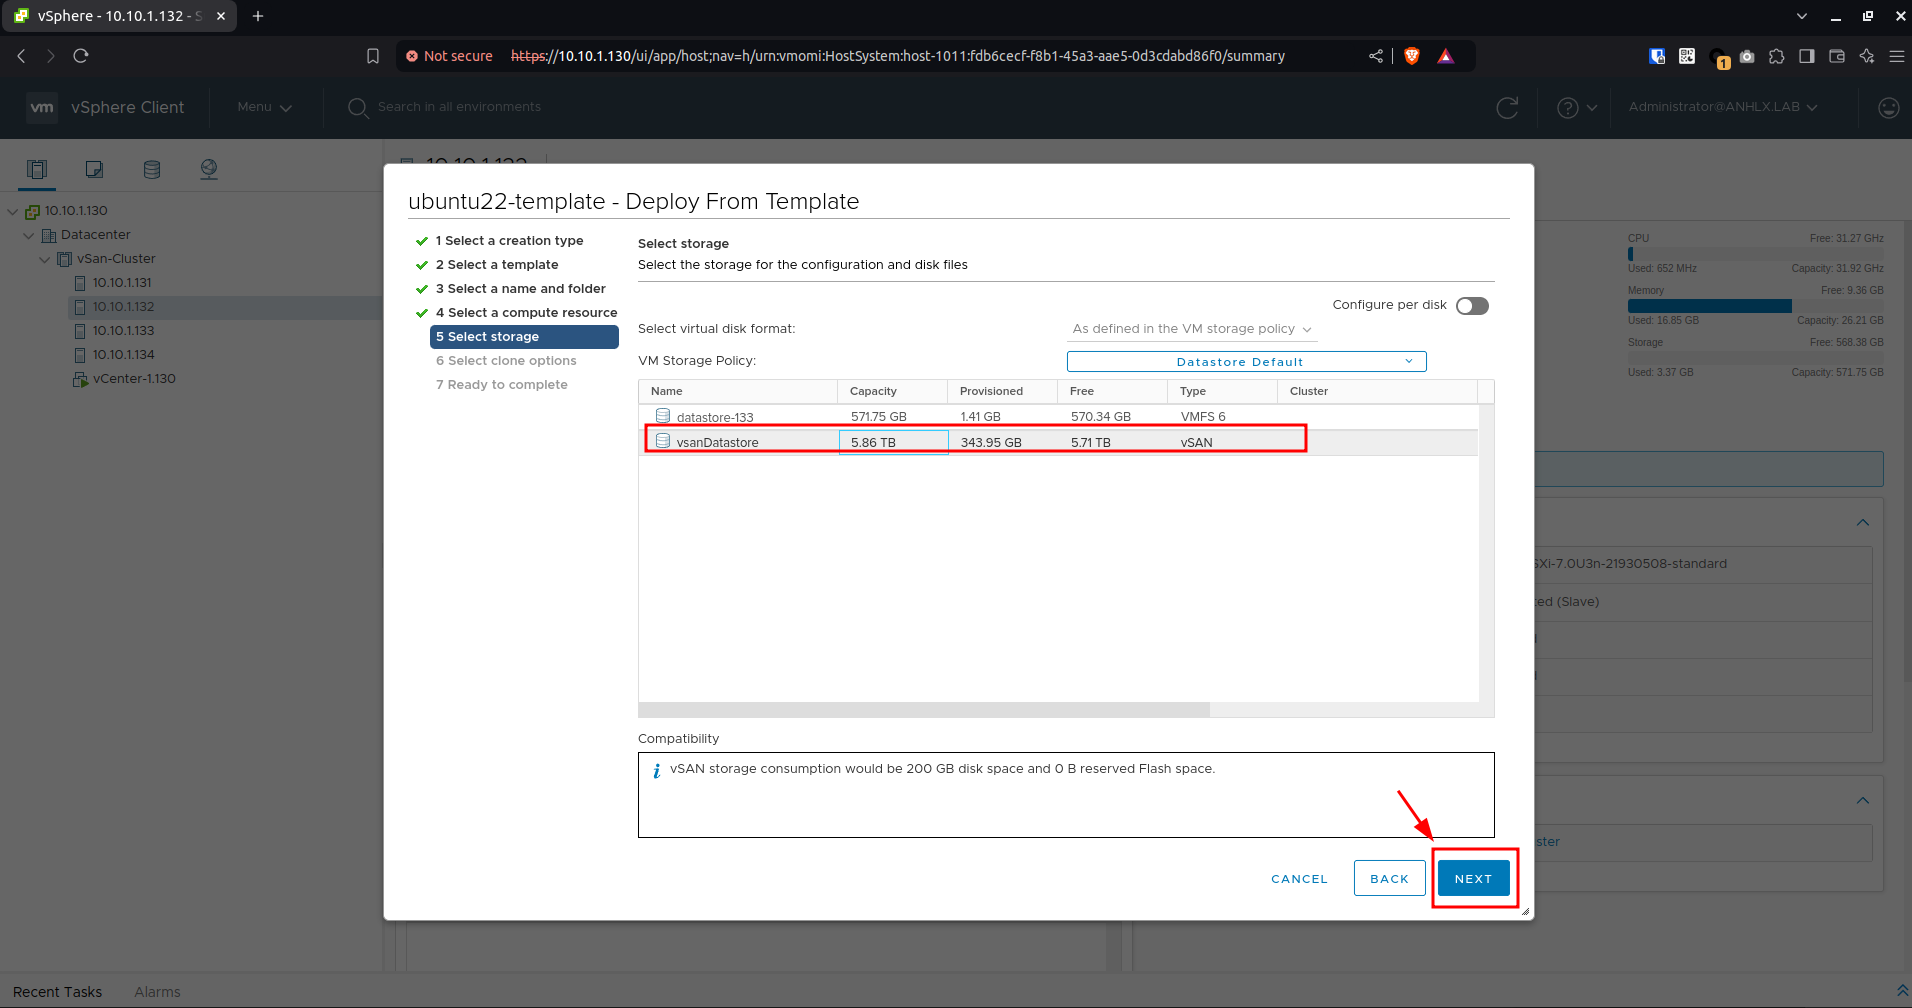This screenshot has height=1008, width=1912.
Task: Open the Networking inventory view icon
Action: tap(209, 169)
